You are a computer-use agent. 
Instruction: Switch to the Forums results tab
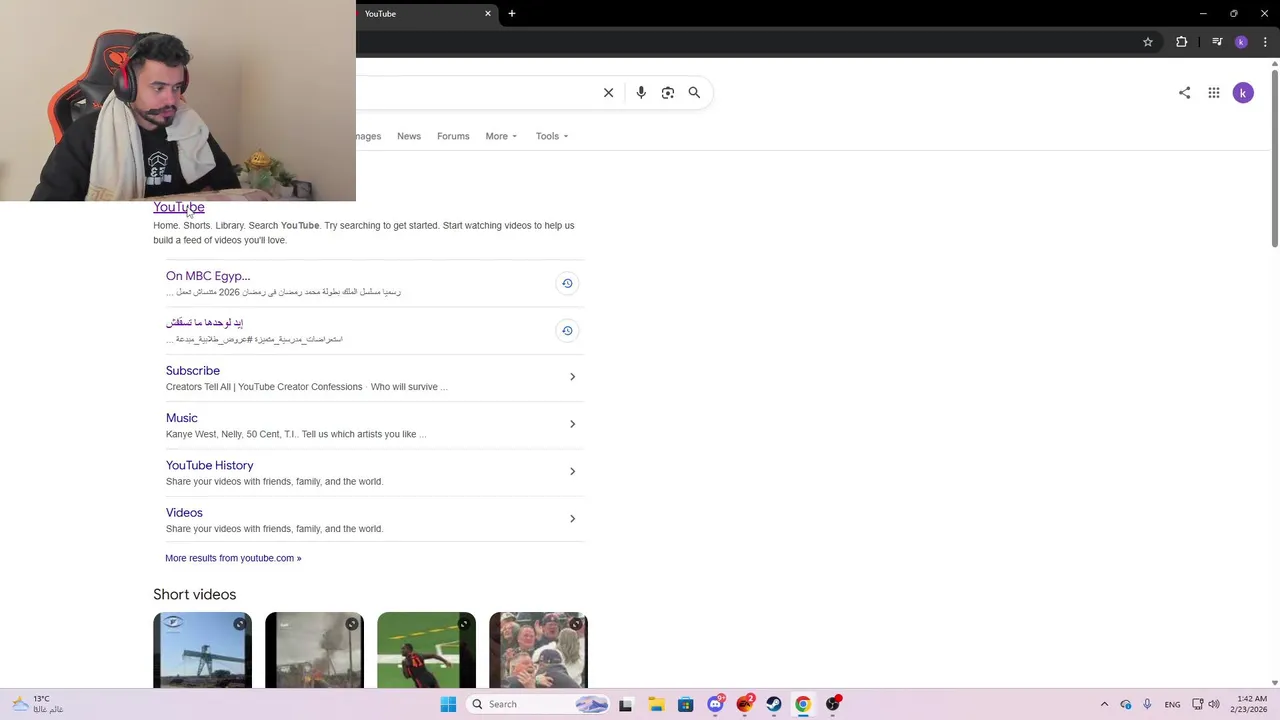coord(453,136)
